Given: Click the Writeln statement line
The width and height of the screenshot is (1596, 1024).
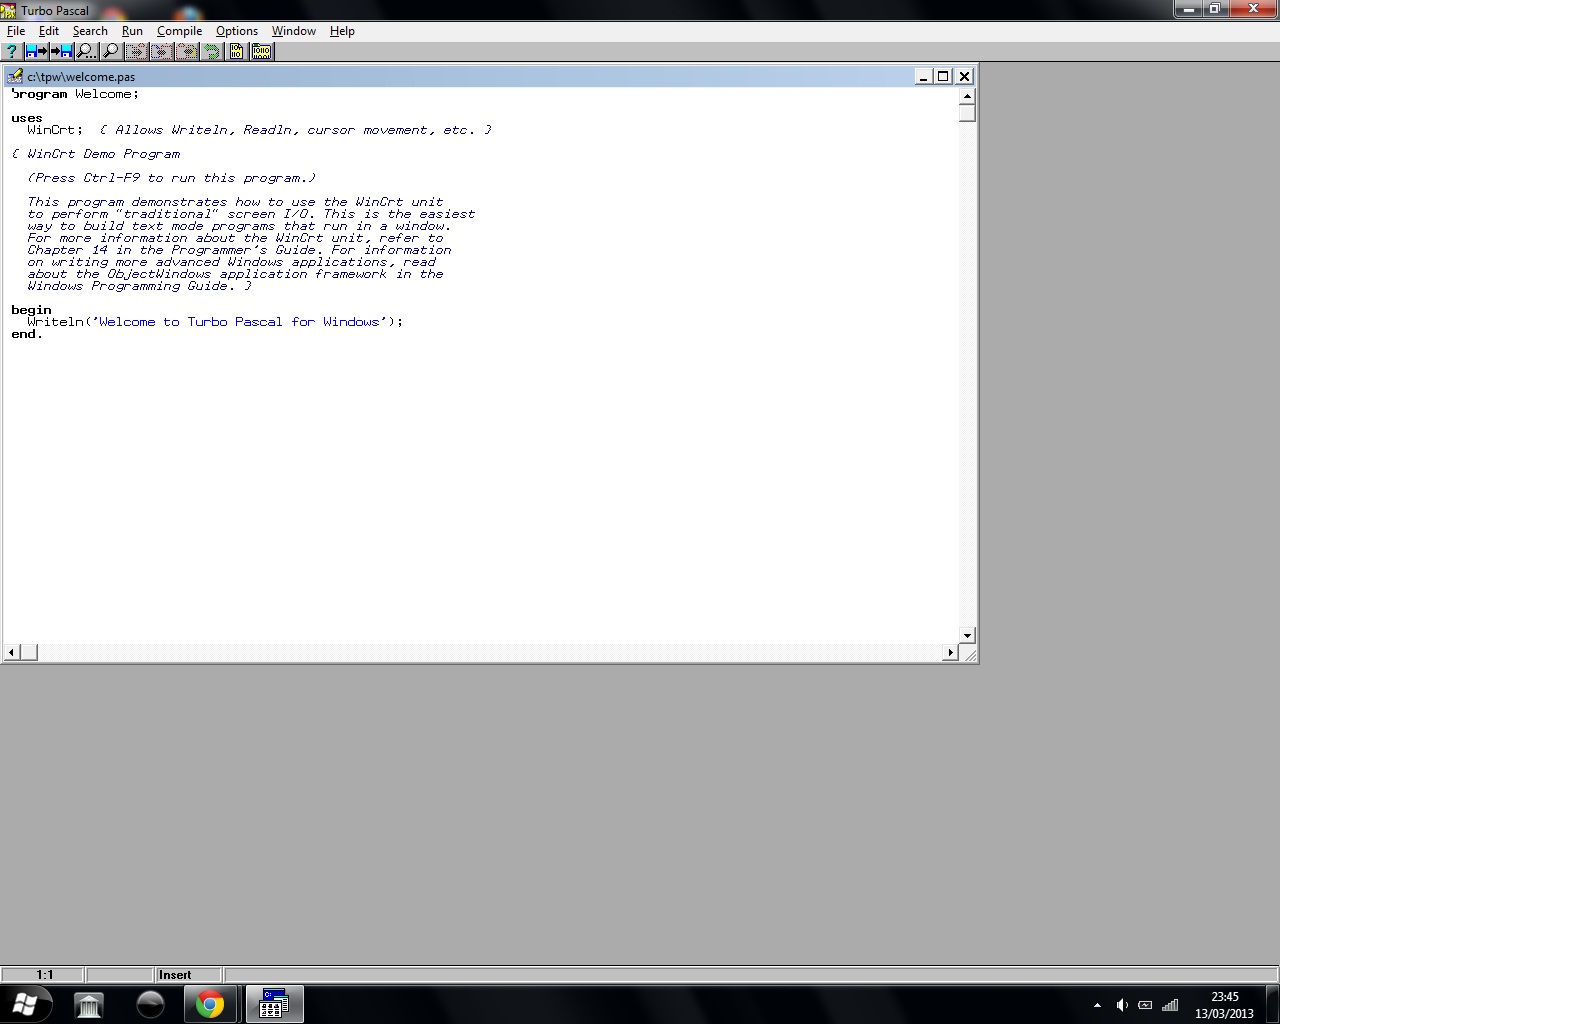Looking at the screenshot, I should click(x=215, y=322).
